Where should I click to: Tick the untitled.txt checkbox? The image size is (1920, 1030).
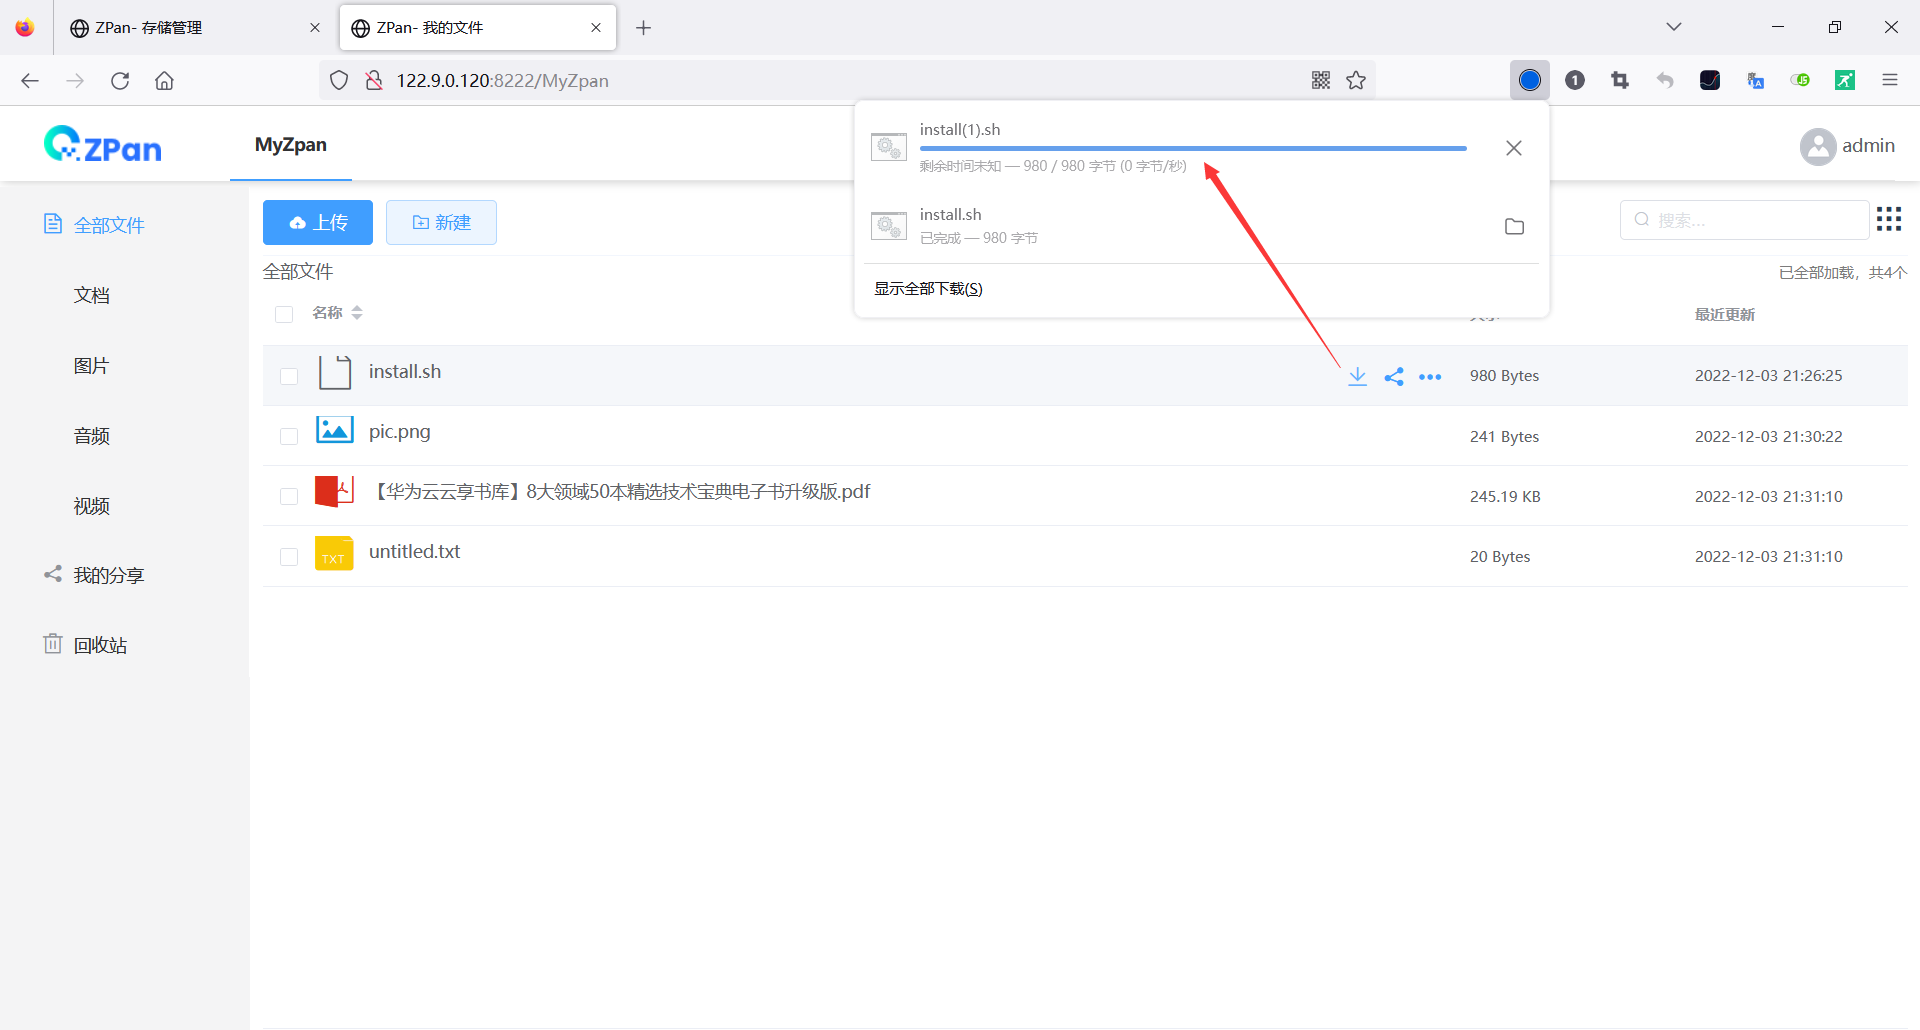click(x=289, y=556)
